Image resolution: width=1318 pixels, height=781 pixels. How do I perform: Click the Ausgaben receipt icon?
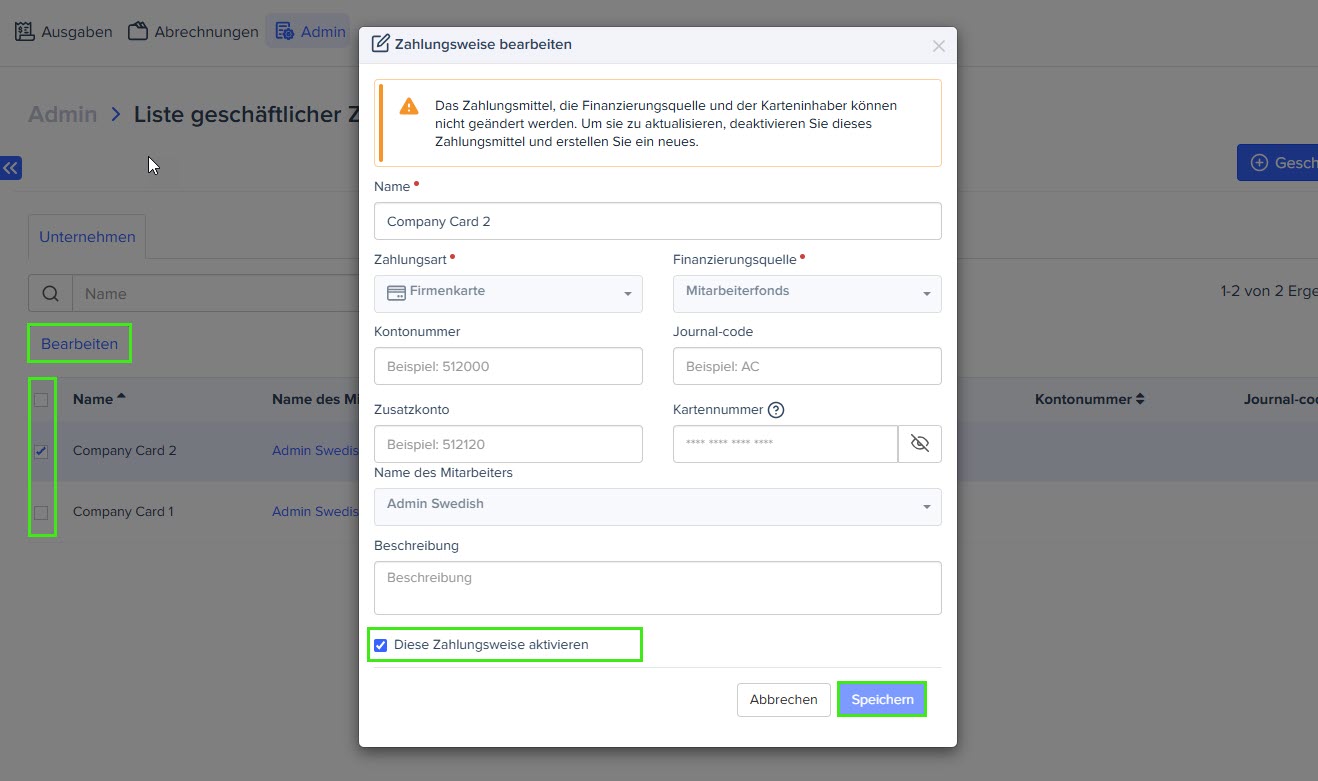[x=25, y=31]
